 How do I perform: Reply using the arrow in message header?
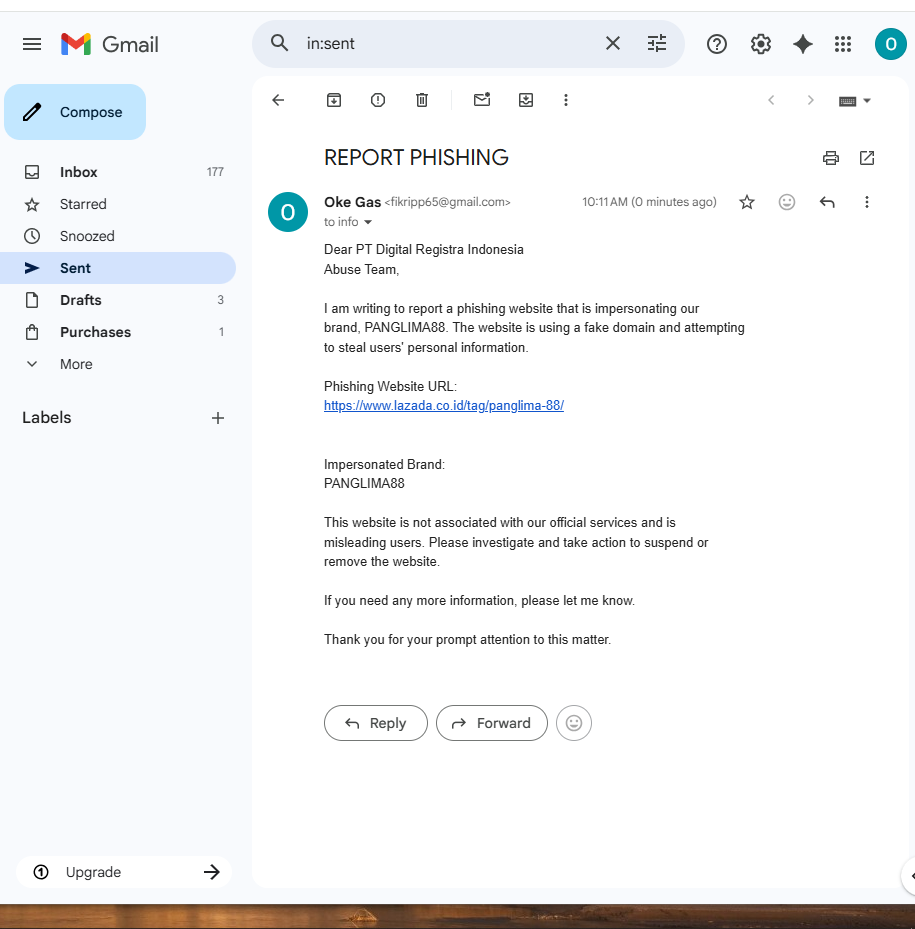[827, 202]
